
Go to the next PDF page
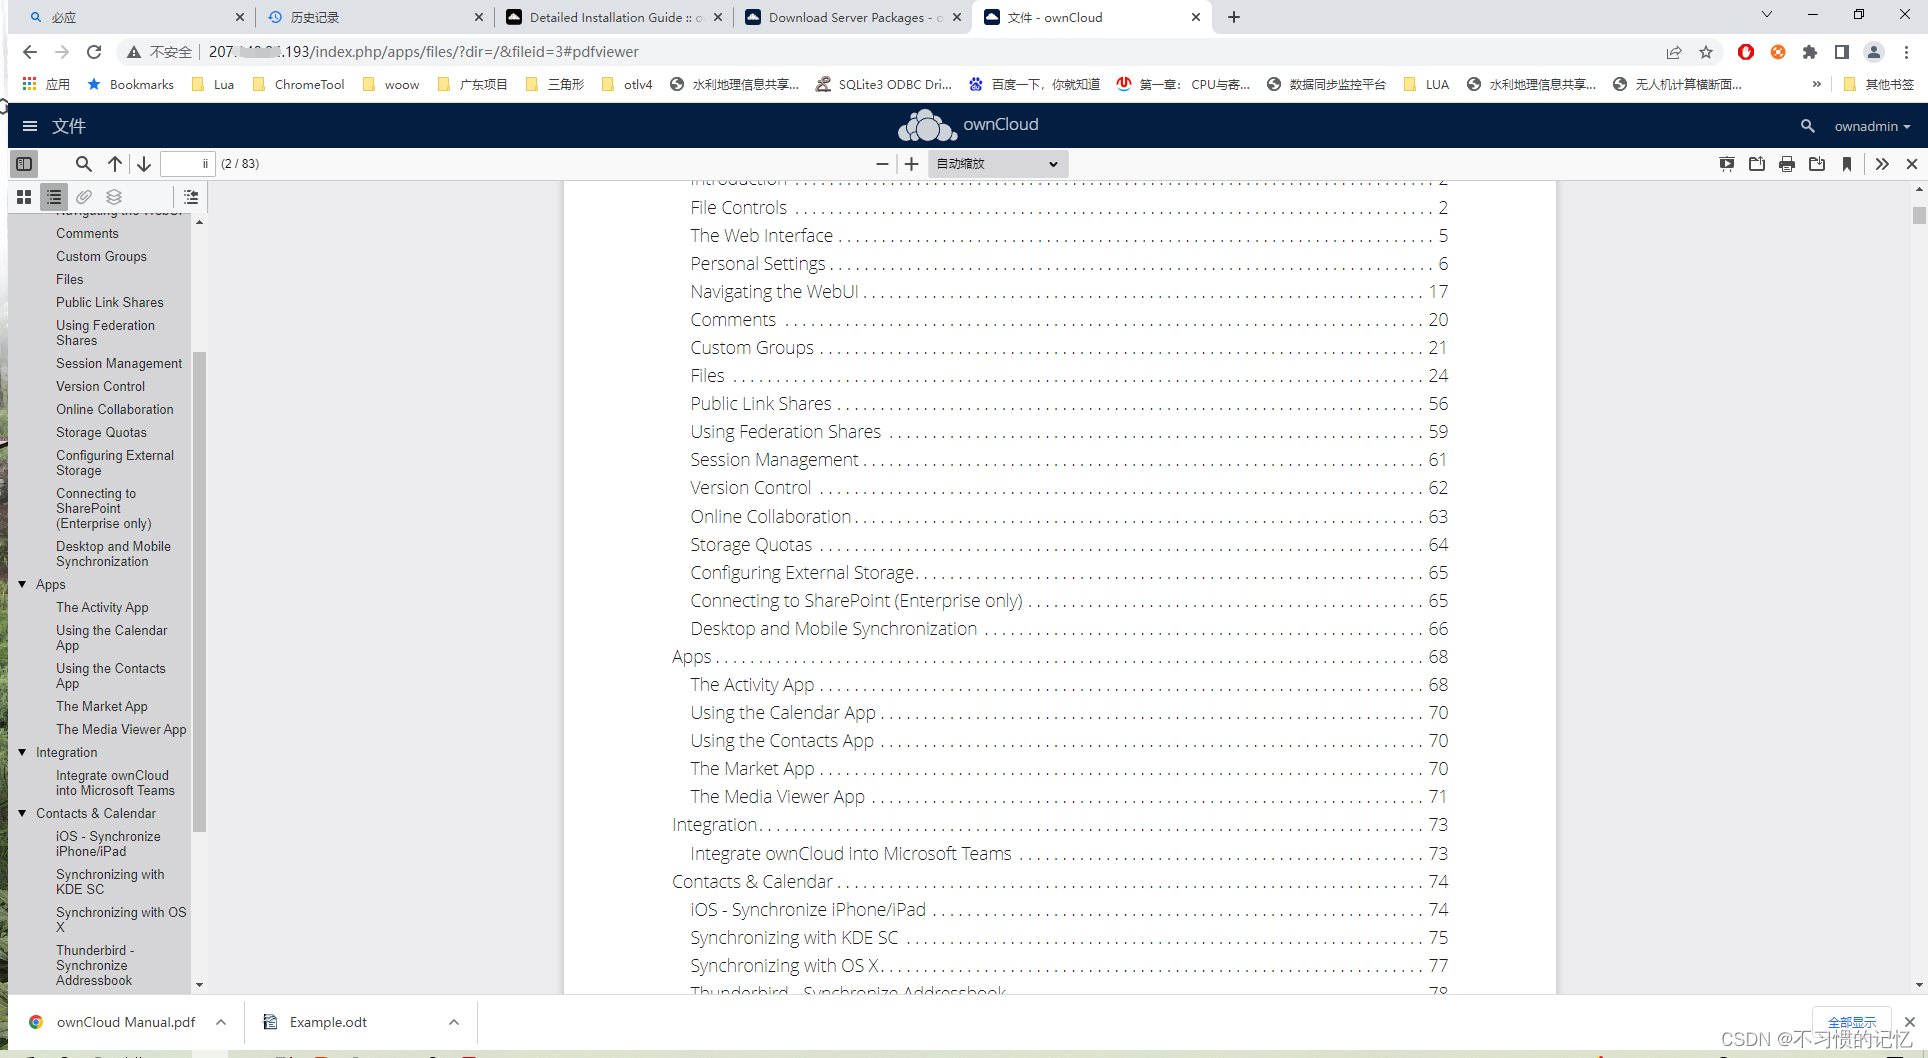click(144, 164)
